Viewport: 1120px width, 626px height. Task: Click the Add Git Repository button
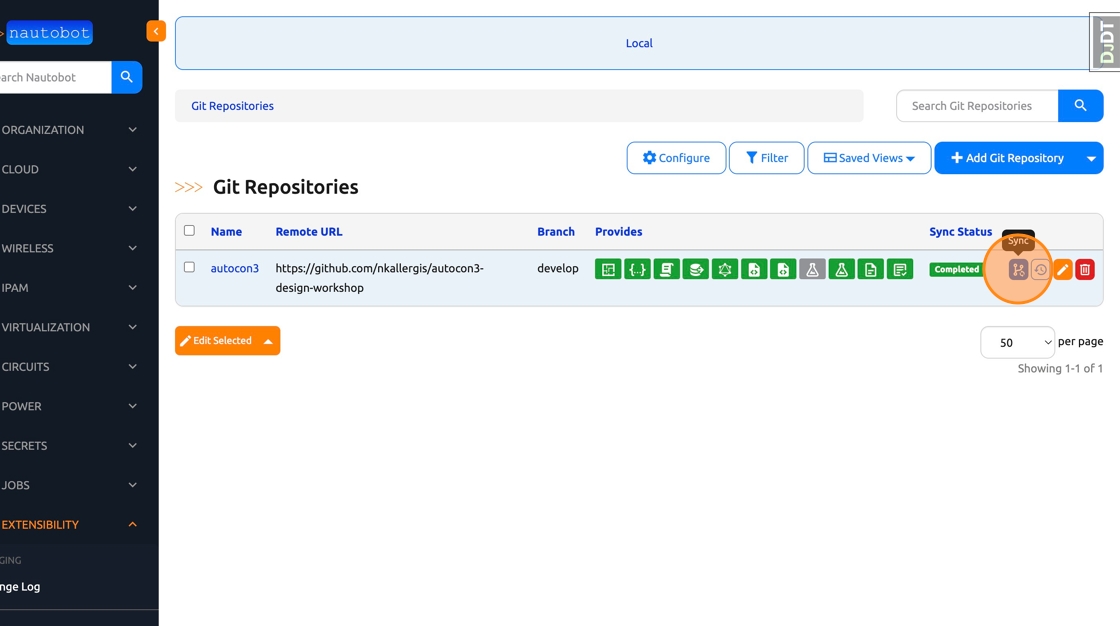pos(1007,158)
